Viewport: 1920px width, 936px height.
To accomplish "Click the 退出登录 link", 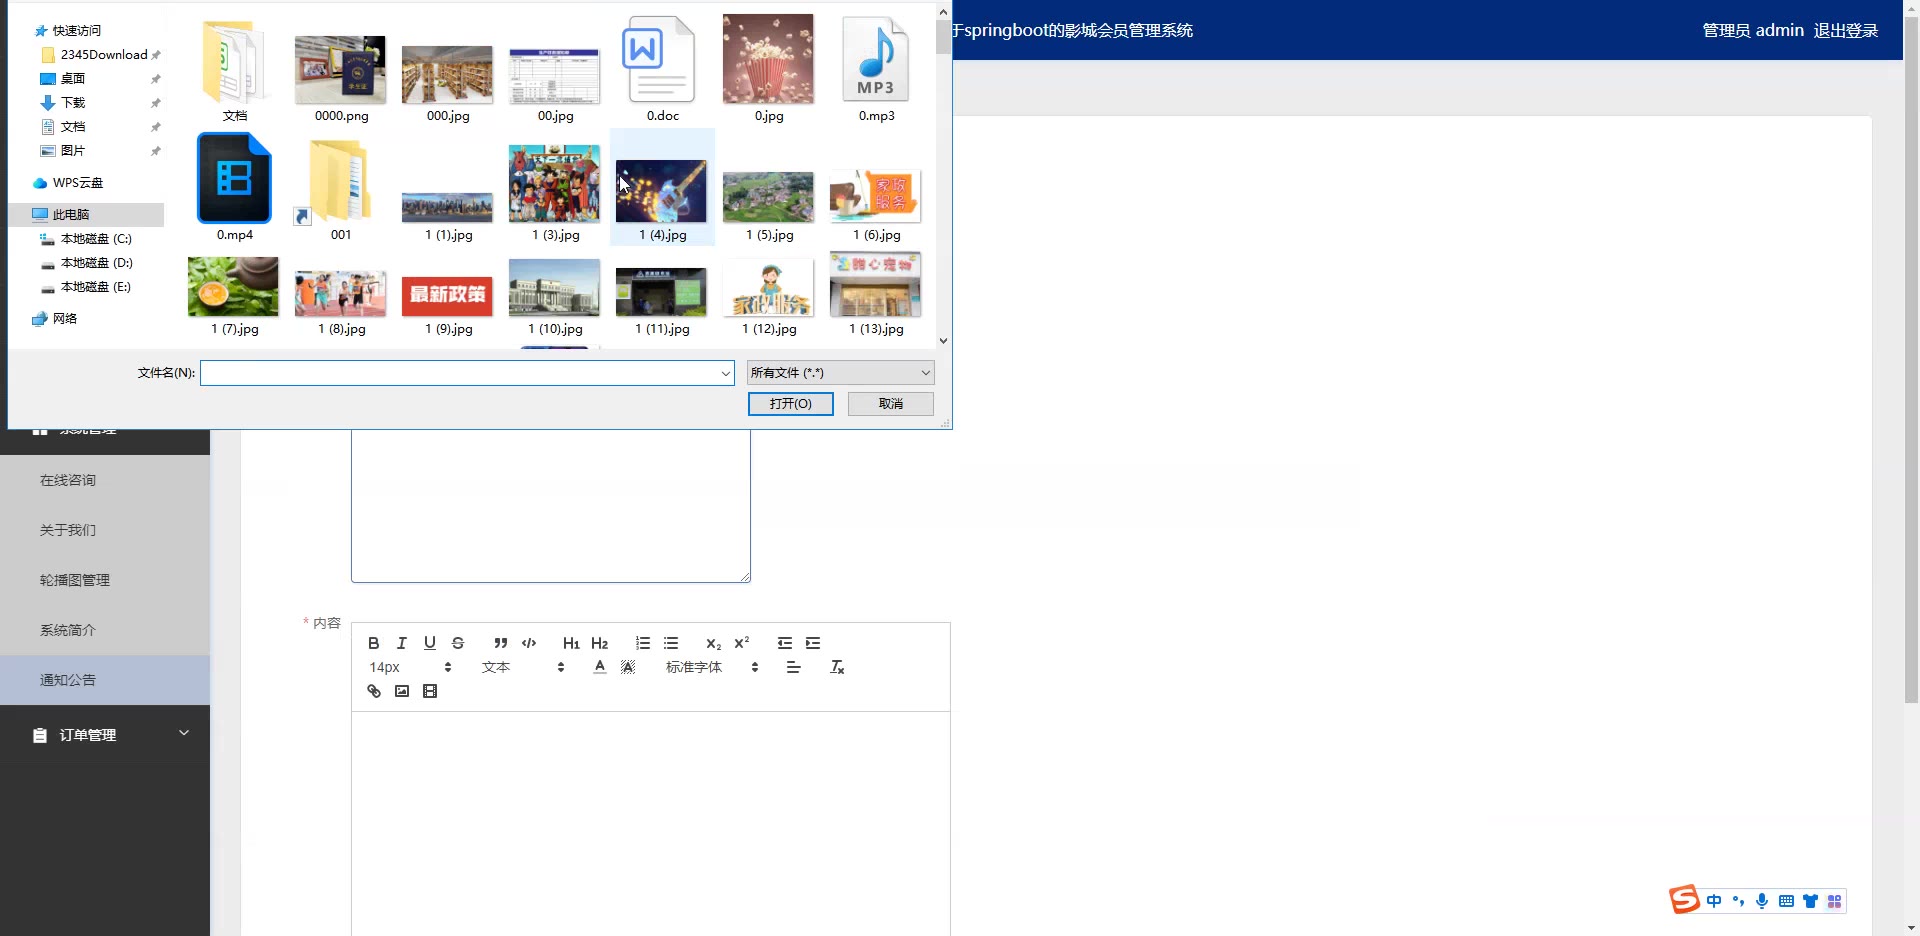I will pos(1845,31).
